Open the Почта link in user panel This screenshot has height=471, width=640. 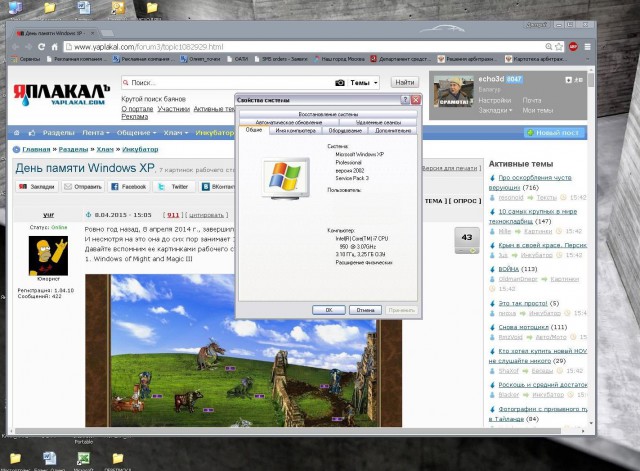pos(532,100)
